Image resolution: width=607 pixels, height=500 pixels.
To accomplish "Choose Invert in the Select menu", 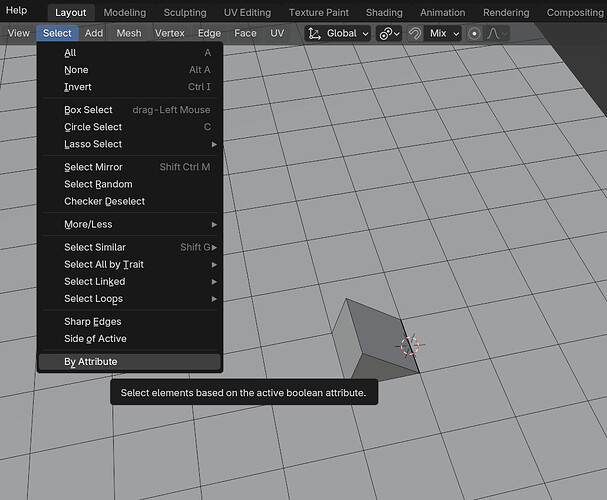I will coord(130,87).
